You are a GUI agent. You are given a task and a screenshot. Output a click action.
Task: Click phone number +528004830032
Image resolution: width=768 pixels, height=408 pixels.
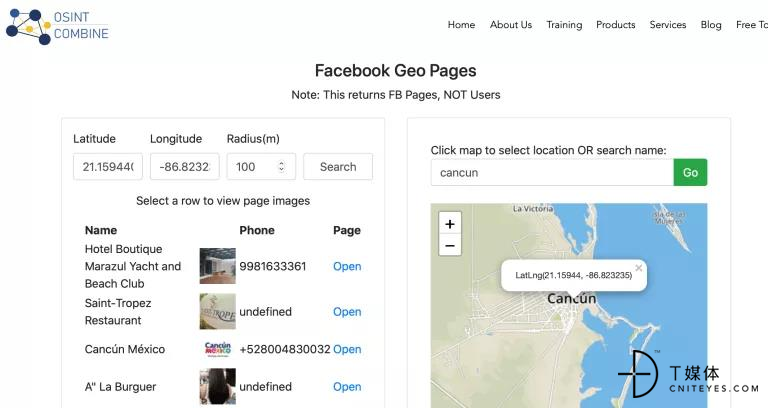point(285,349)
